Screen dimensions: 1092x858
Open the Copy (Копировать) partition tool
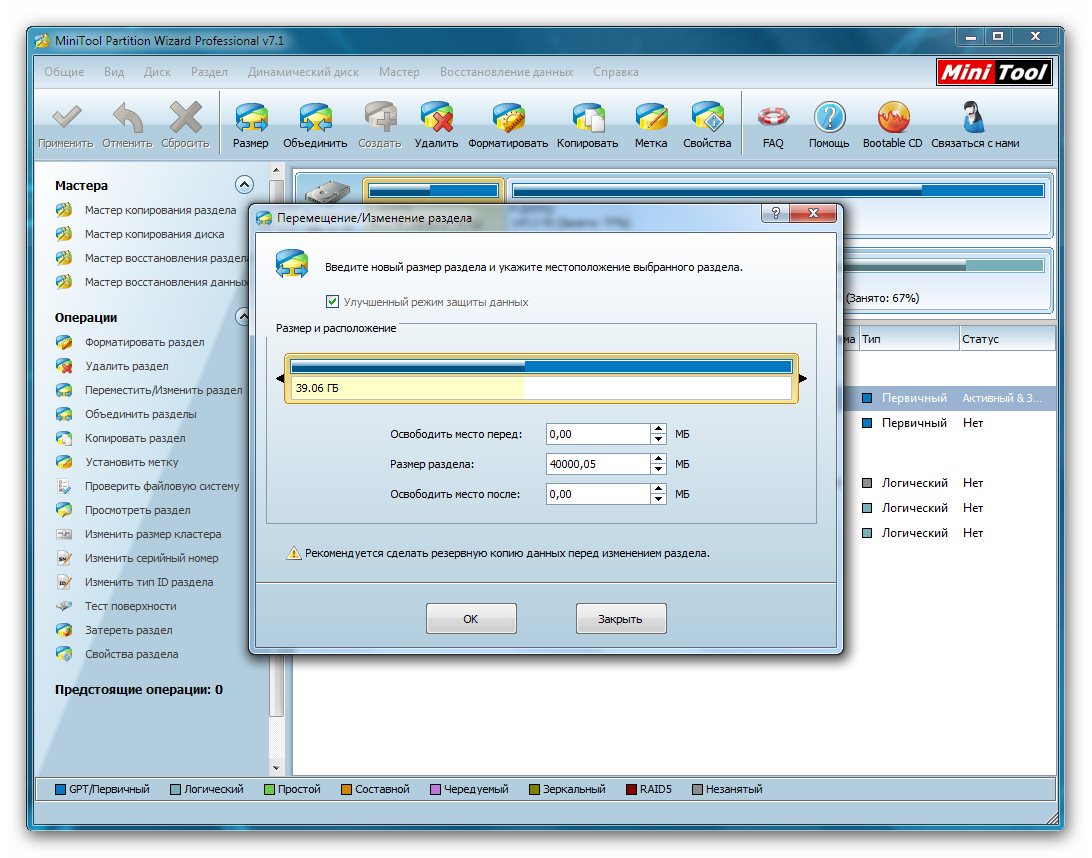[x=587, y=125]
